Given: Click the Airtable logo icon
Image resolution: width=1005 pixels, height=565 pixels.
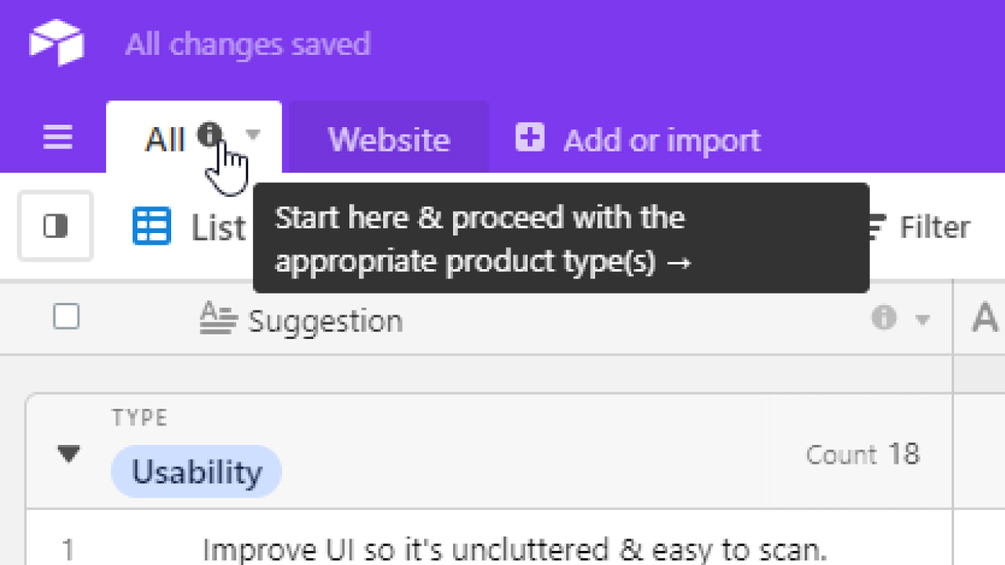Looking at the screenshot, I should pyautogui.click(x=57, y=43).
